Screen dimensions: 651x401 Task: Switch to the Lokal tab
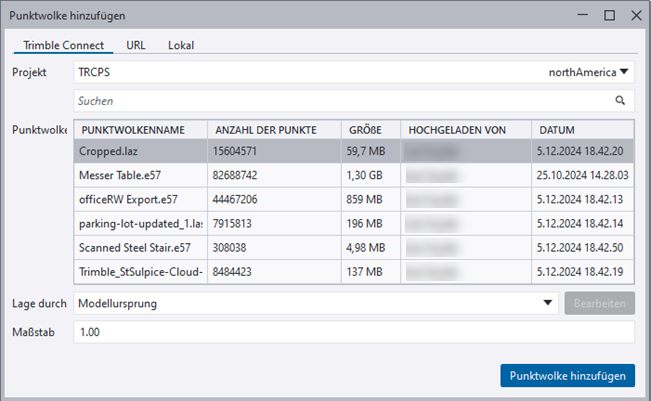[181, 45]
